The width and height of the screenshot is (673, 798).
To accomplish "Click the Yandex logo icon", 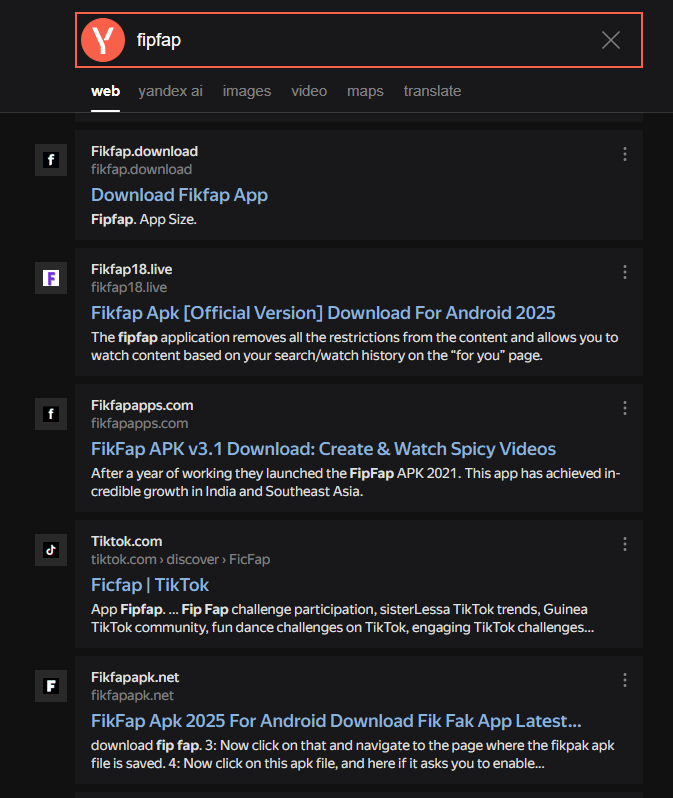I will [x=103, y=40].
